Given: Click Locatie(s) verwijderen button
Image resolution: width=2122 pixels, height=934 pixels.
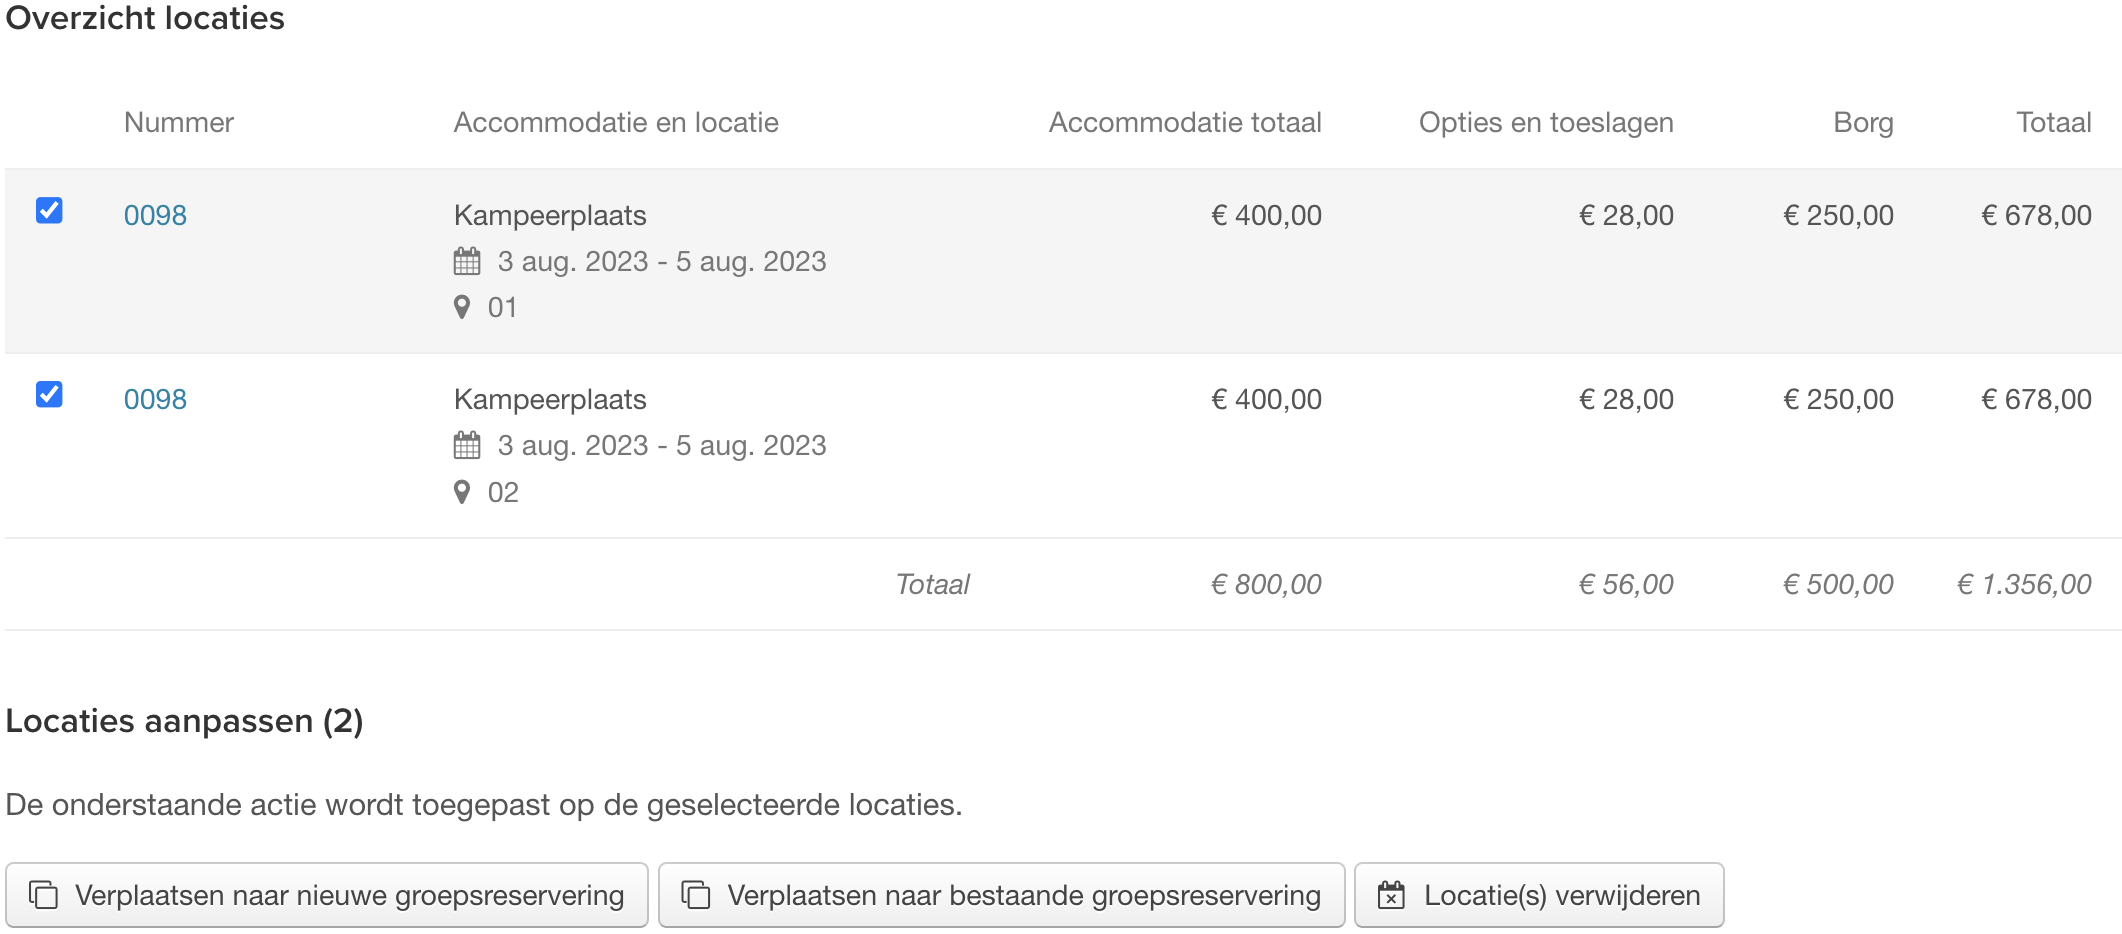Looking at the screenshot, I should 1539,895.
